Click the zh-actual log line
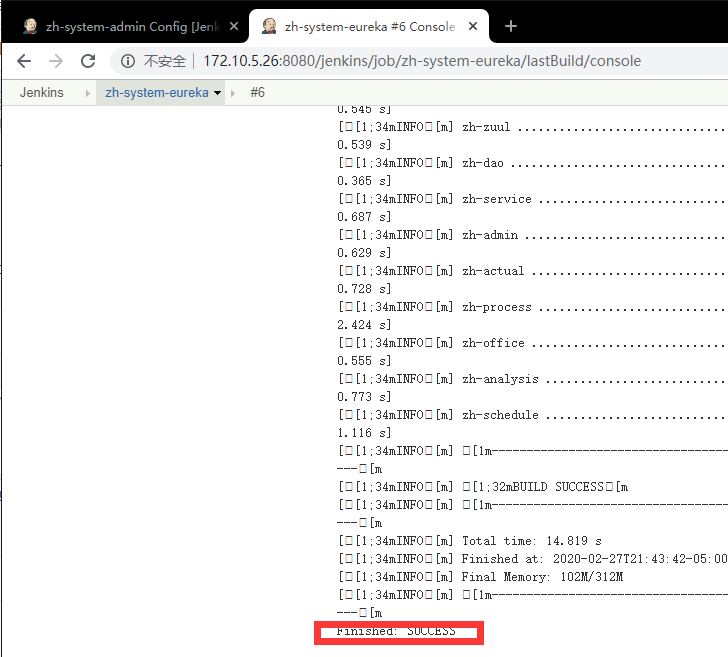 (x=533, y=271)
